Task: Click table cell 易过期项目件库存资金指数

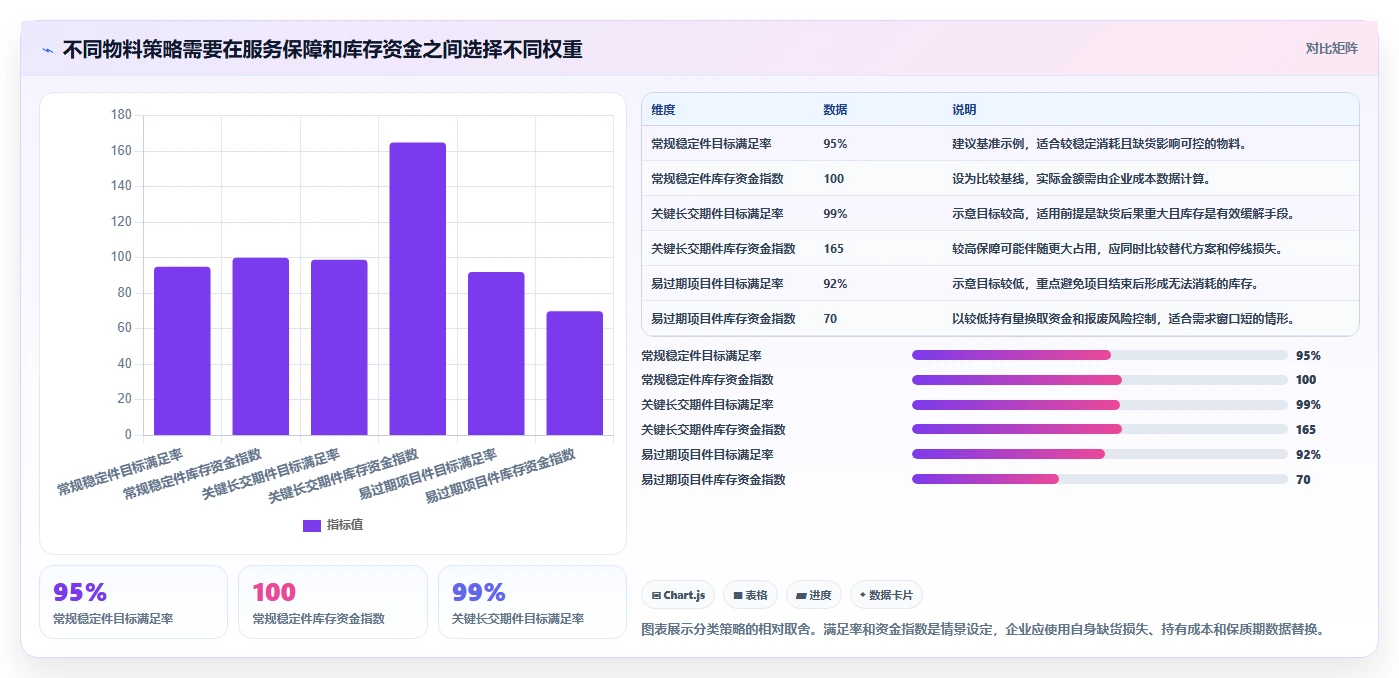Action: (x=723, y=319)
